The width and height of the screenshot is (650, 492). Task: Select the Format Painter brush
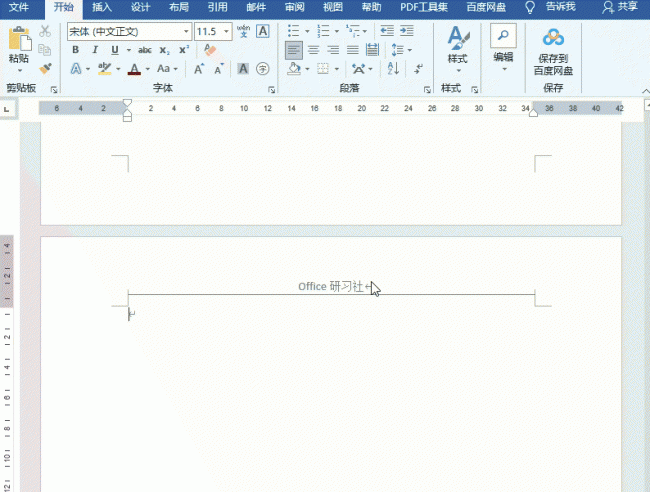coord(45,68)
